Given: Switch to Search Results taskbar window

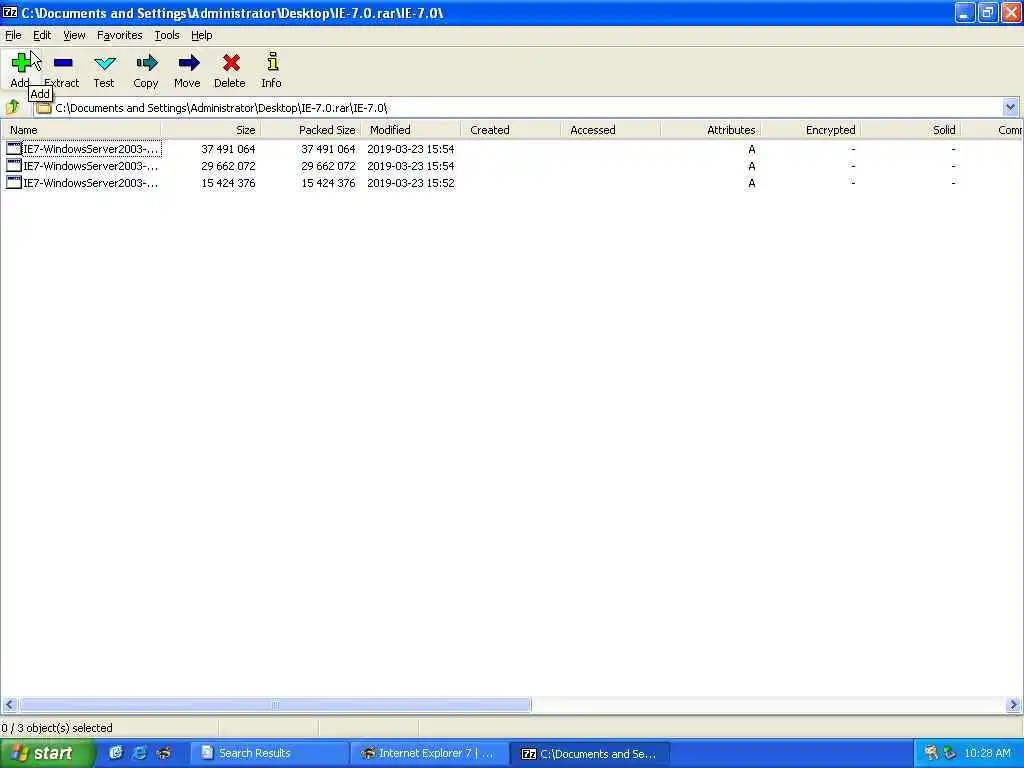Looking at the screenshot, I should click(269, 753).
